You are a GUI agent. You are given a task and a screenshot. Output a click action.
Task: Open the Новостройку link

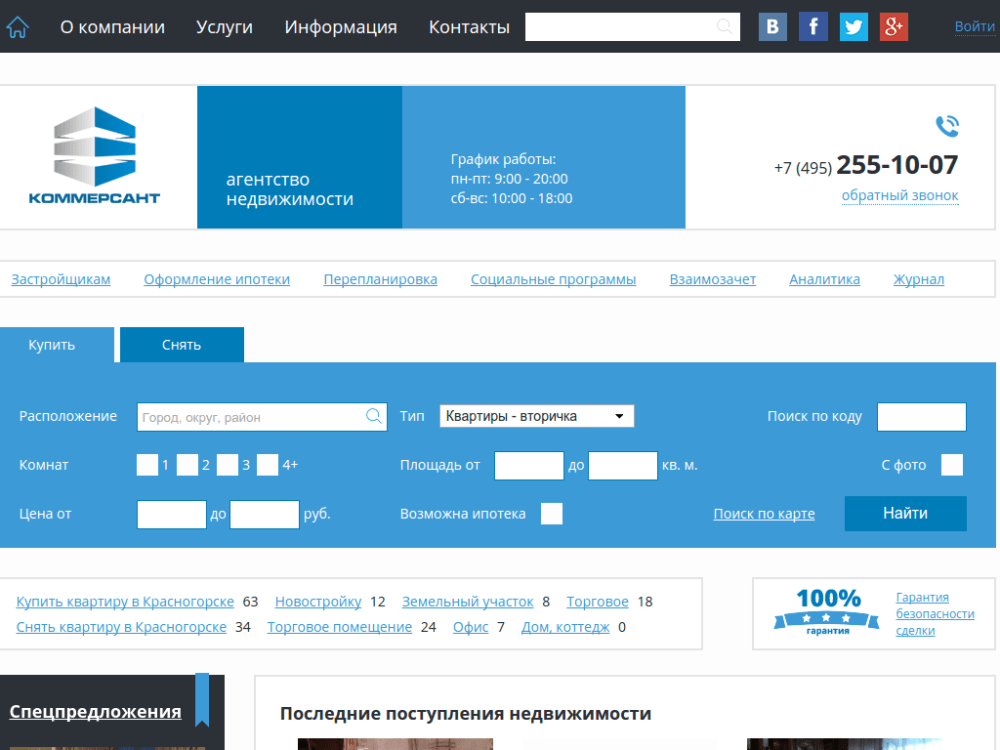318,601
